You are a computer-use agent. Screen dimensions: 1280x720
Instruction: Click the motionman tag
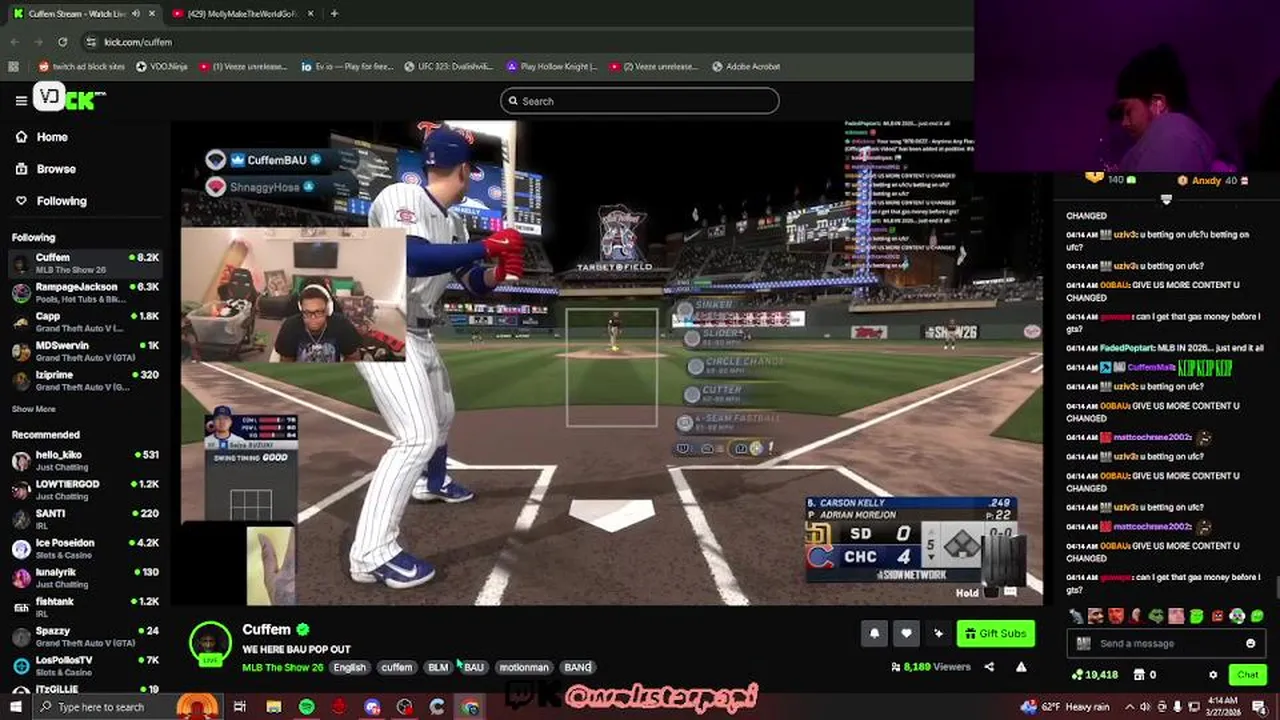(x=524, y=667)
